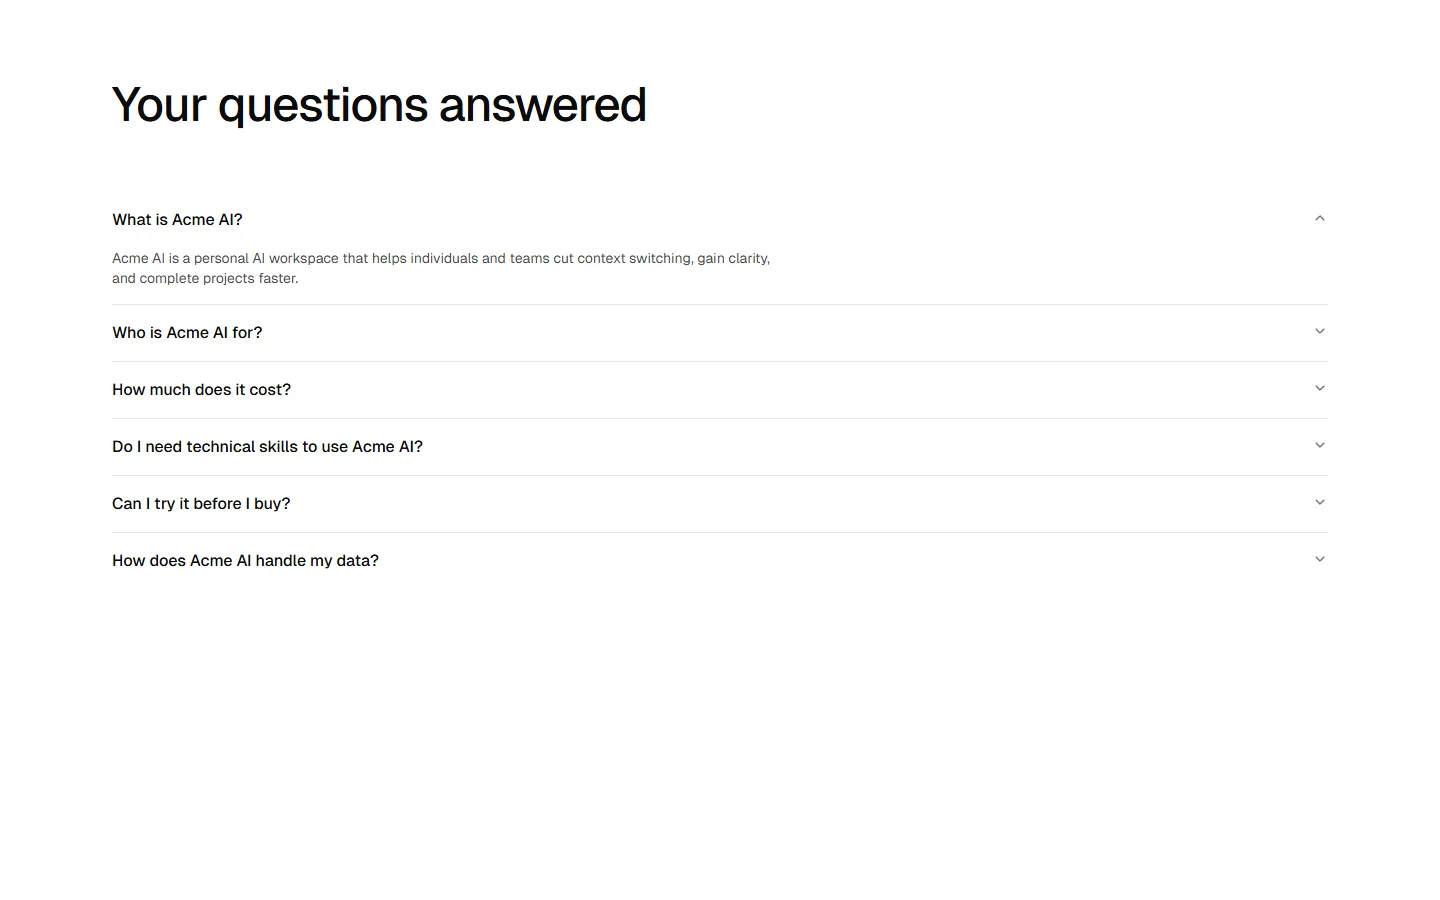Click the chevron beside "Do I need technical skills"
The width and height of the screenshot is (1440, 900).
tap(1319, 445)
